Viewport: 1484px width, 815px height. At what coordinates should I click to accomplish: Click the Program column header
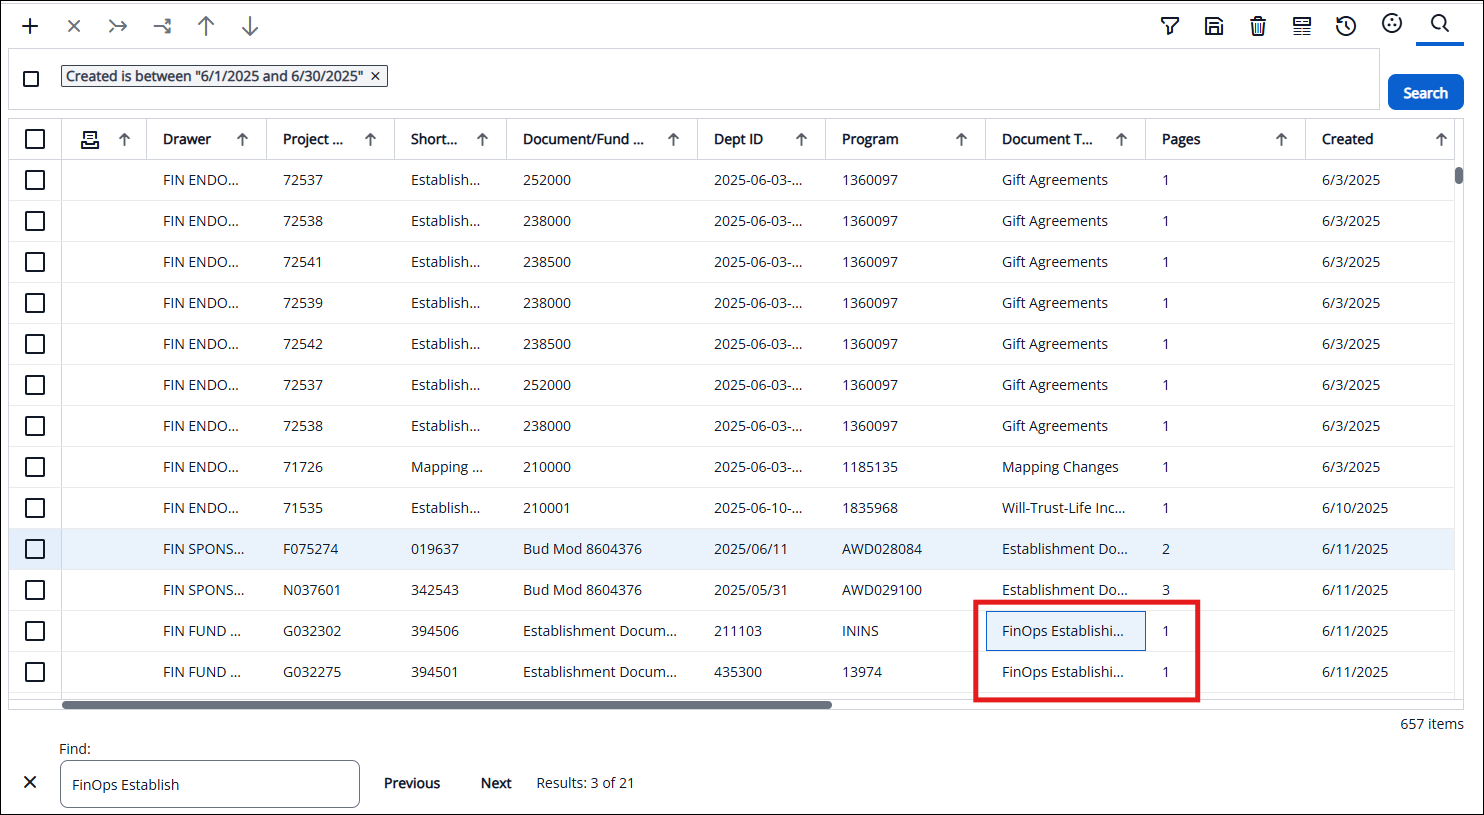click(x=870, y=140)
